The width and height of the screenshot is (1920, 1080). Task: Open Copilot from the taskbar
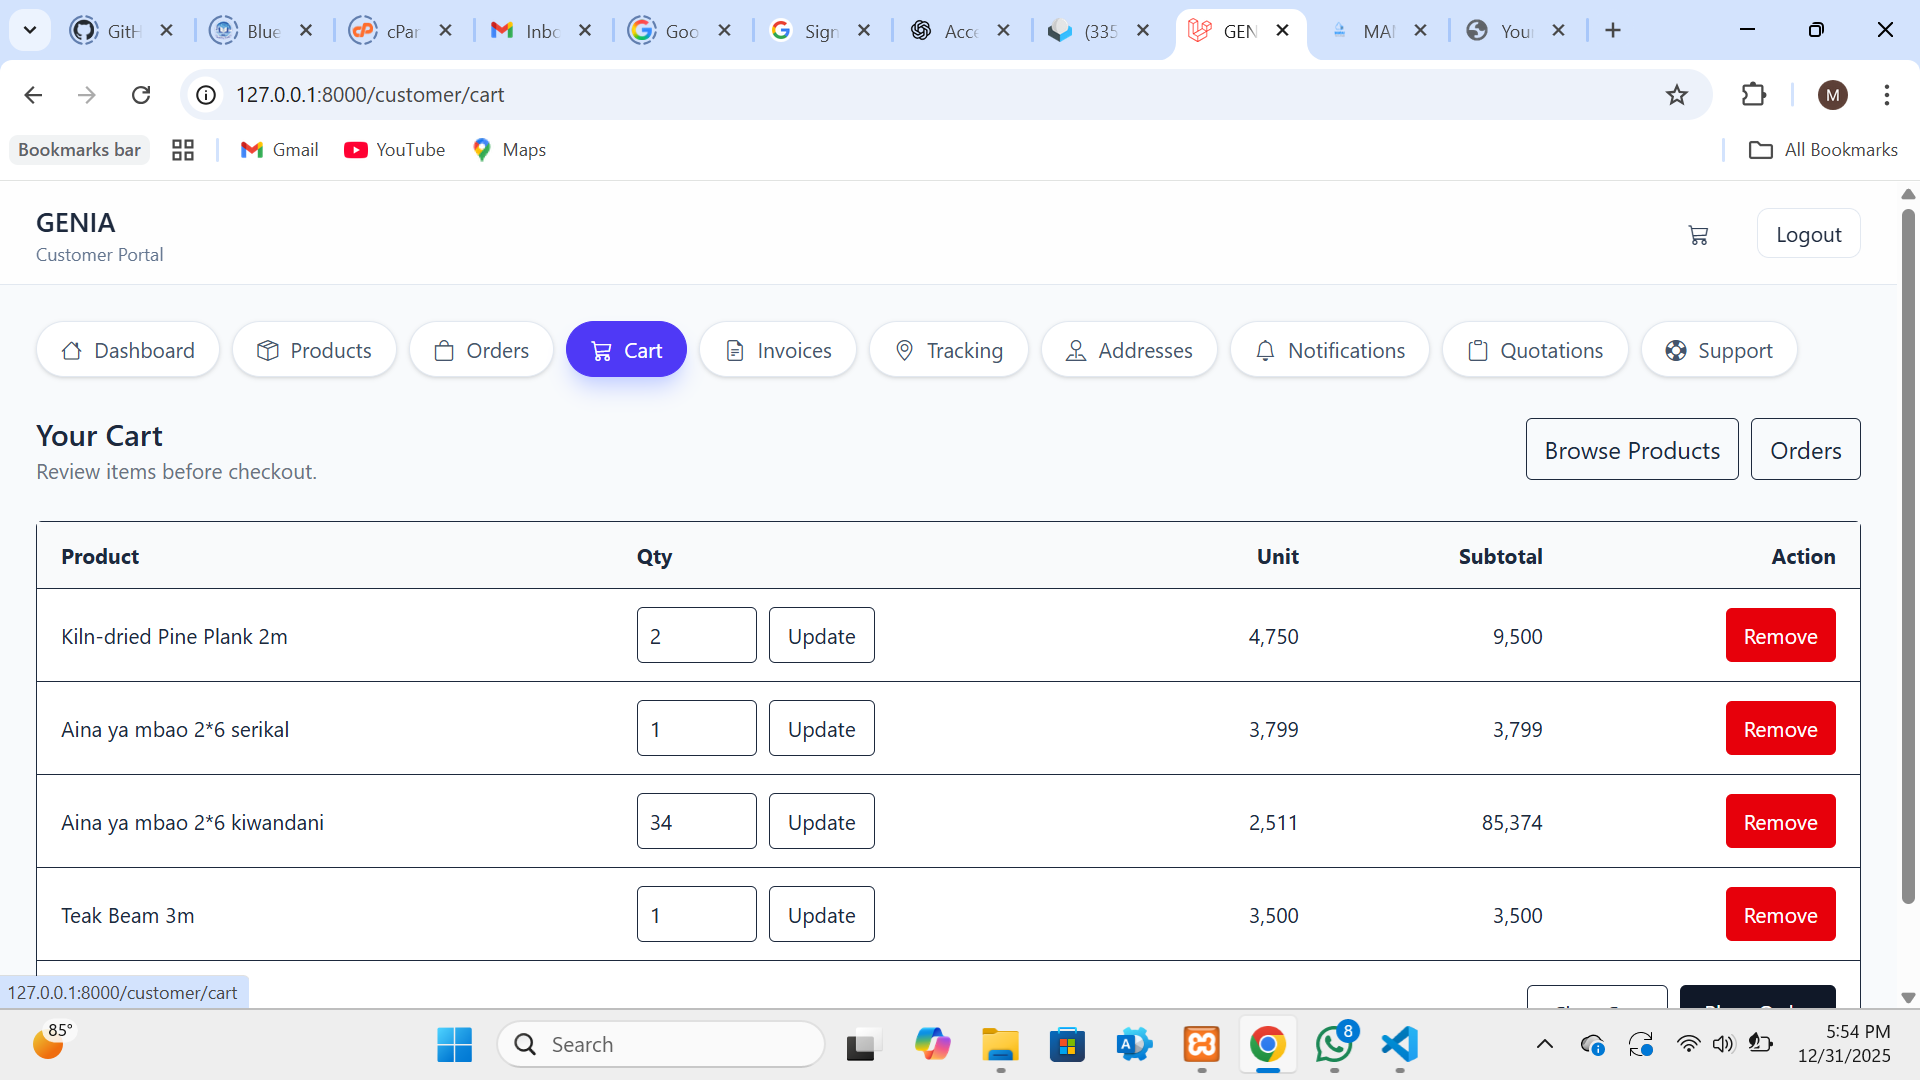[933, 1044]
